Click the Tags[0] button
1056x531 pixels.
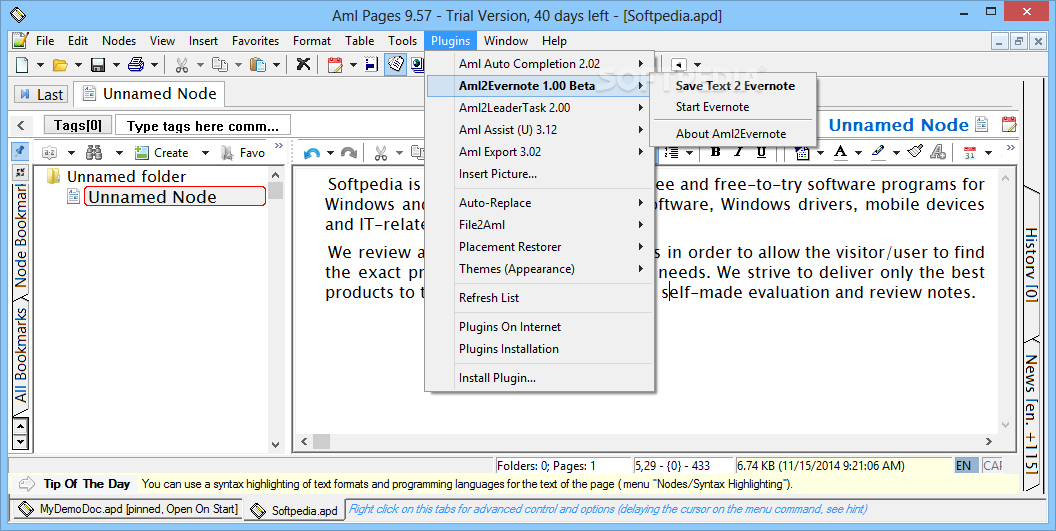point(78,125)
